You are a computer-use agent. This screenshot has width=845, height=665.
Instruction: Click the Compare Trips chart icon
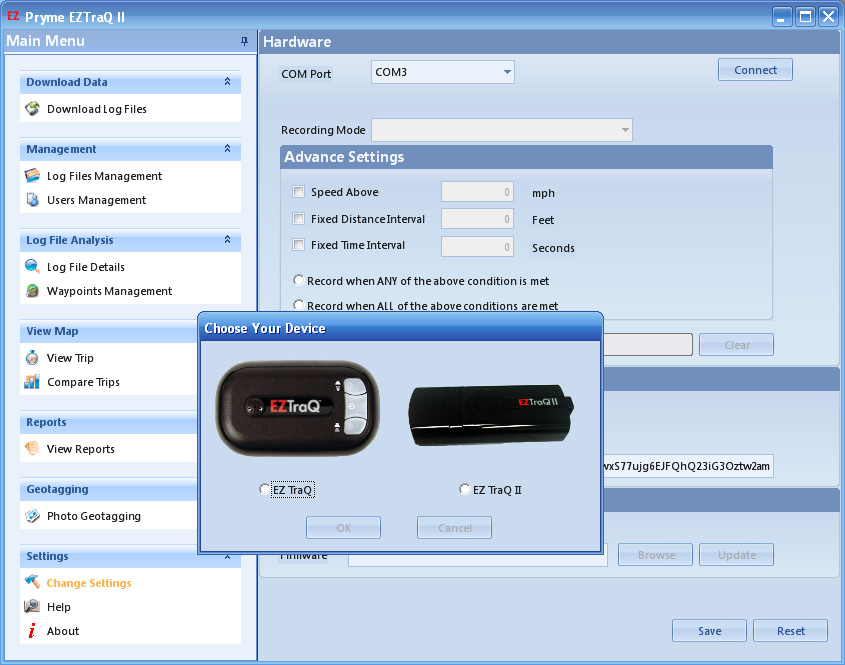32,382
